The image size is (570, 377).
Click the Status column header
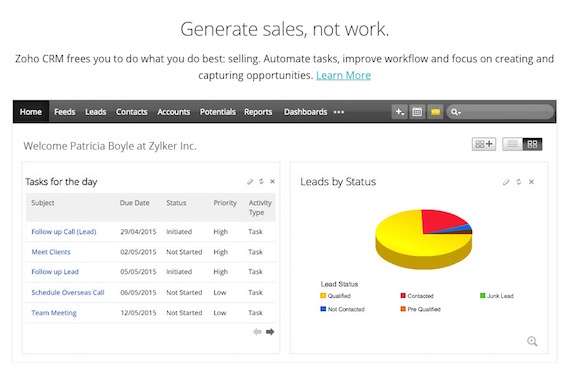(176, 203)
